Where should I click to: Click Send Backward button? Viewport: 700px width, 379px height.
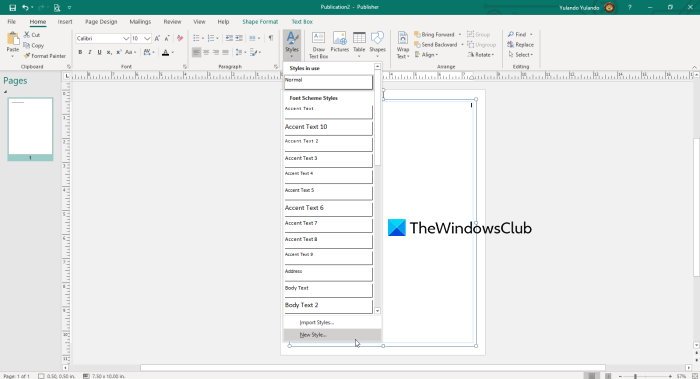pos(436,45)
